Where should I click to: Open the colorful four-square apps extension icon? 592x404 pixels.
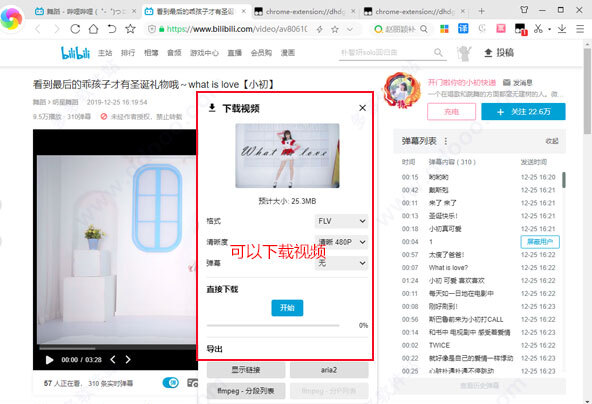[444, 29]
